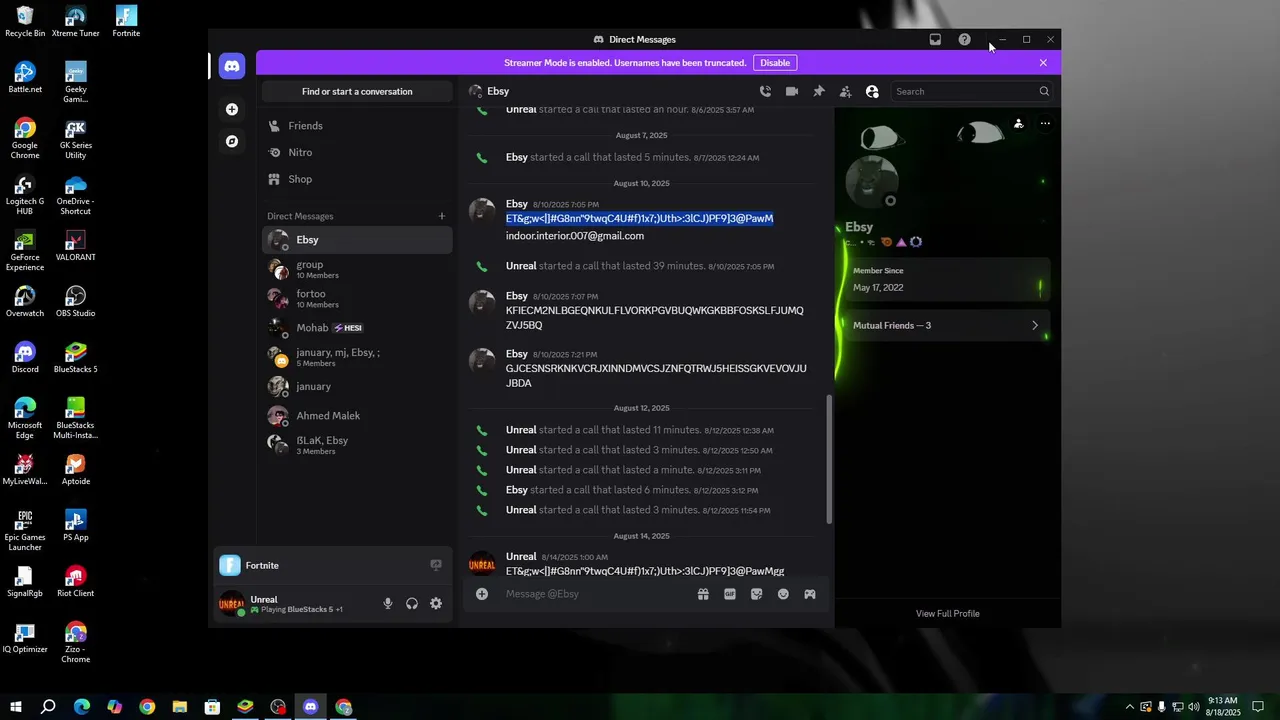This screenshot has height=720, width=1280.
Task: Open the Nitro page
Action: pyautogui.click(x=357, y=152)
